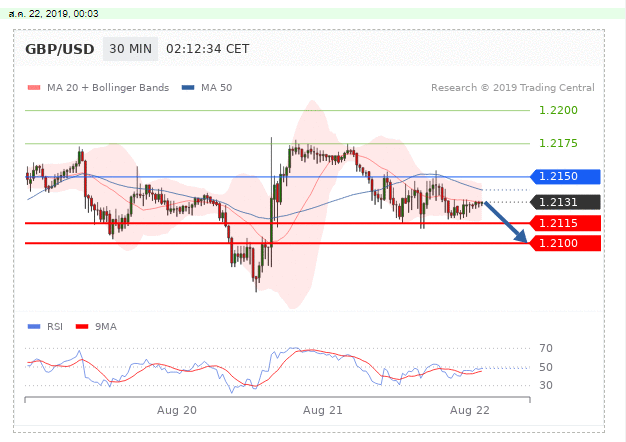The image size is (626, 442).
Task: Click the 02:12:34 CET timestamp
Action: tap(208, 49)
